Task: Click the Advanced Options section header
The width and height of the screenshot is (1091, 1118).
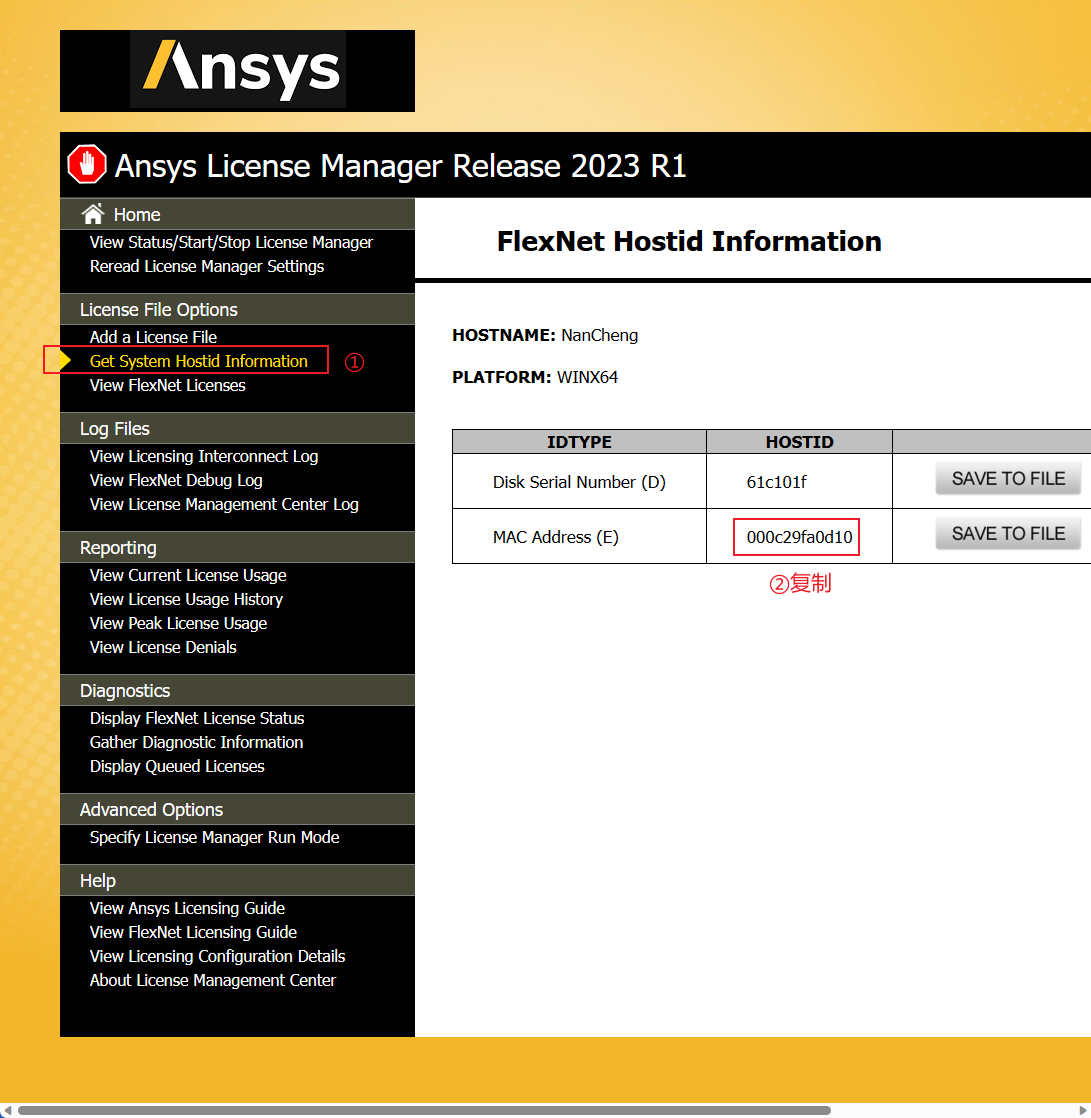Action: click(237, 809)
